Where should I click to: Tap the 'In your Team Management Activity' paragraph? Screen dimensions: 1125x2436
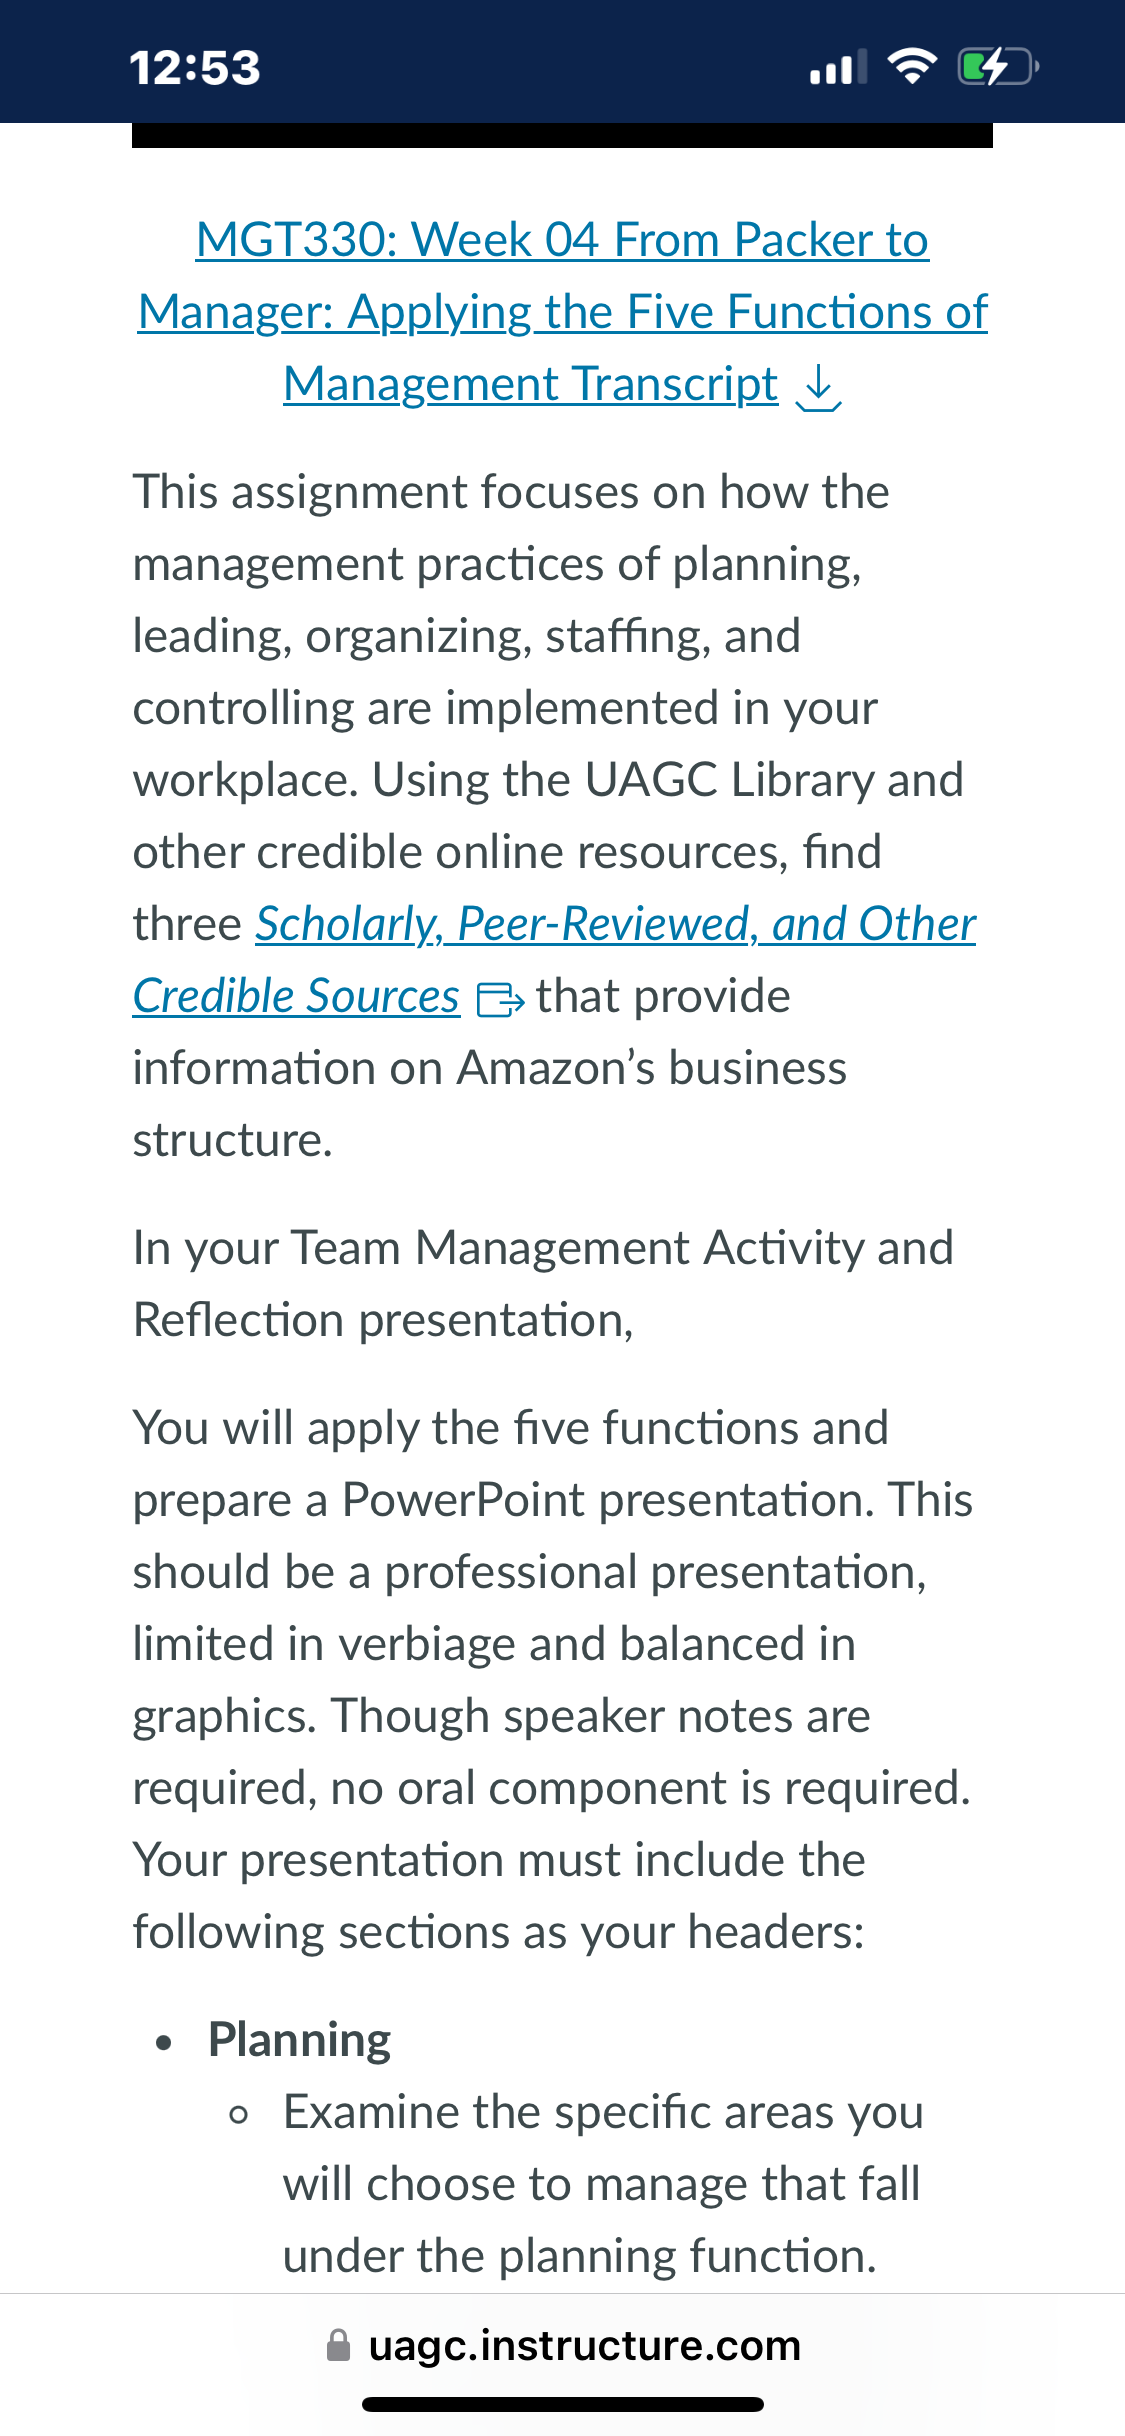tap(543, 1284)
